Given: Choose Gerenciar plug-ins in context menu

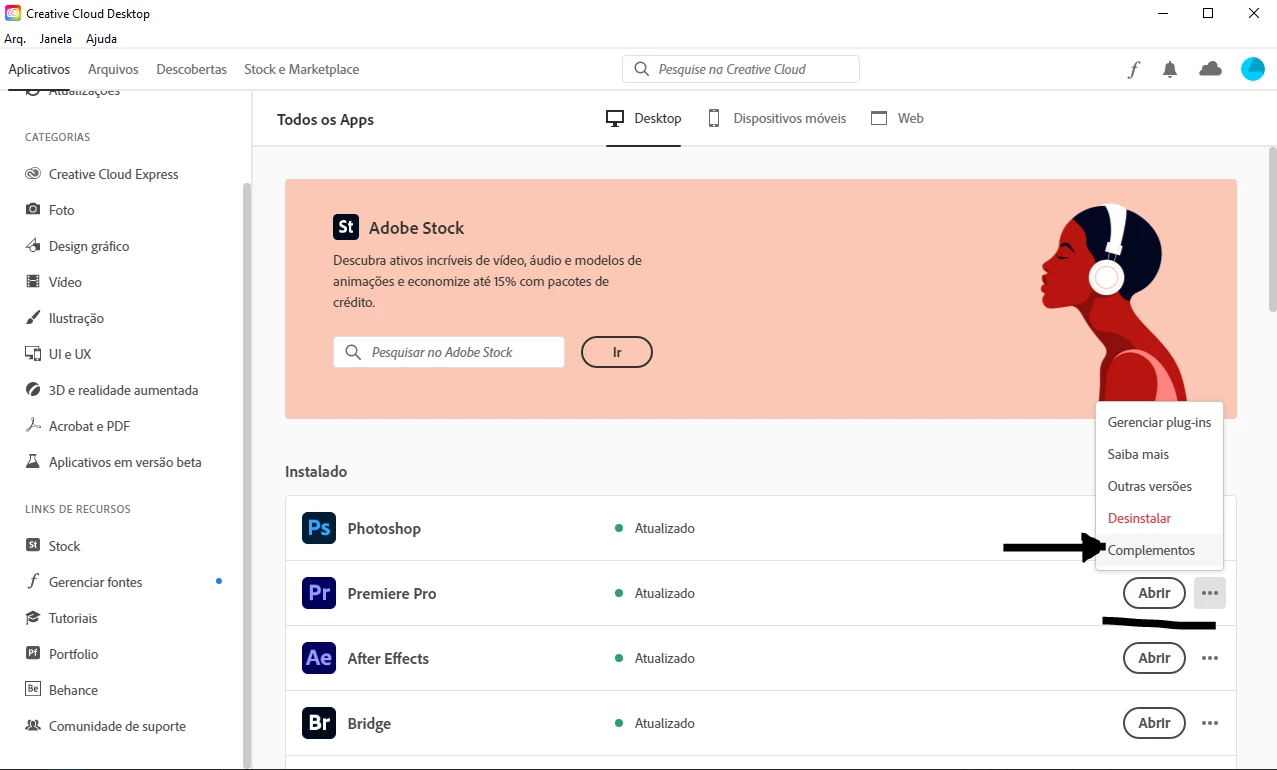Looking at the screenshot, I should (1159, 422).
